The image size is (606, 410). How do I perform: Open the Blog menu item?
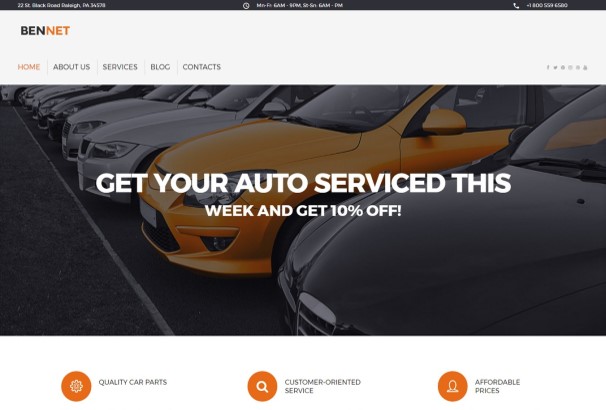[160, 67]
